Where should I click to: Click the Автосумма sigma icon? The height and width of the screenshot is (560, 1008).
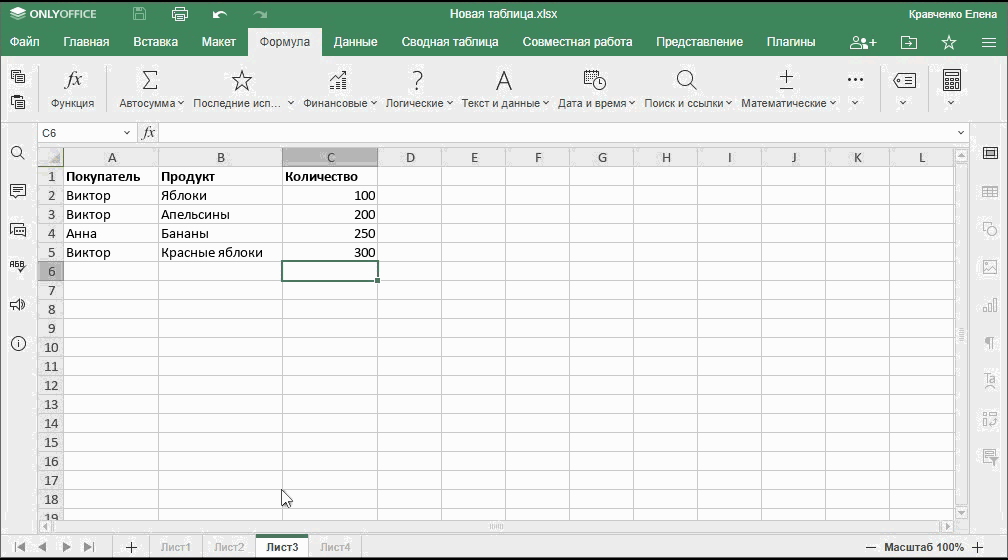coord(149,80)
